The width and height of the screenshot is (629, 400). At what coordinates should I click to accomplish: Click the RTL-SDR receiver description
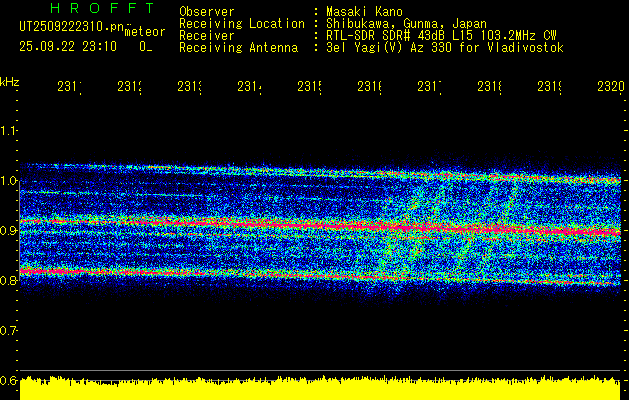(x=441, y=35)
